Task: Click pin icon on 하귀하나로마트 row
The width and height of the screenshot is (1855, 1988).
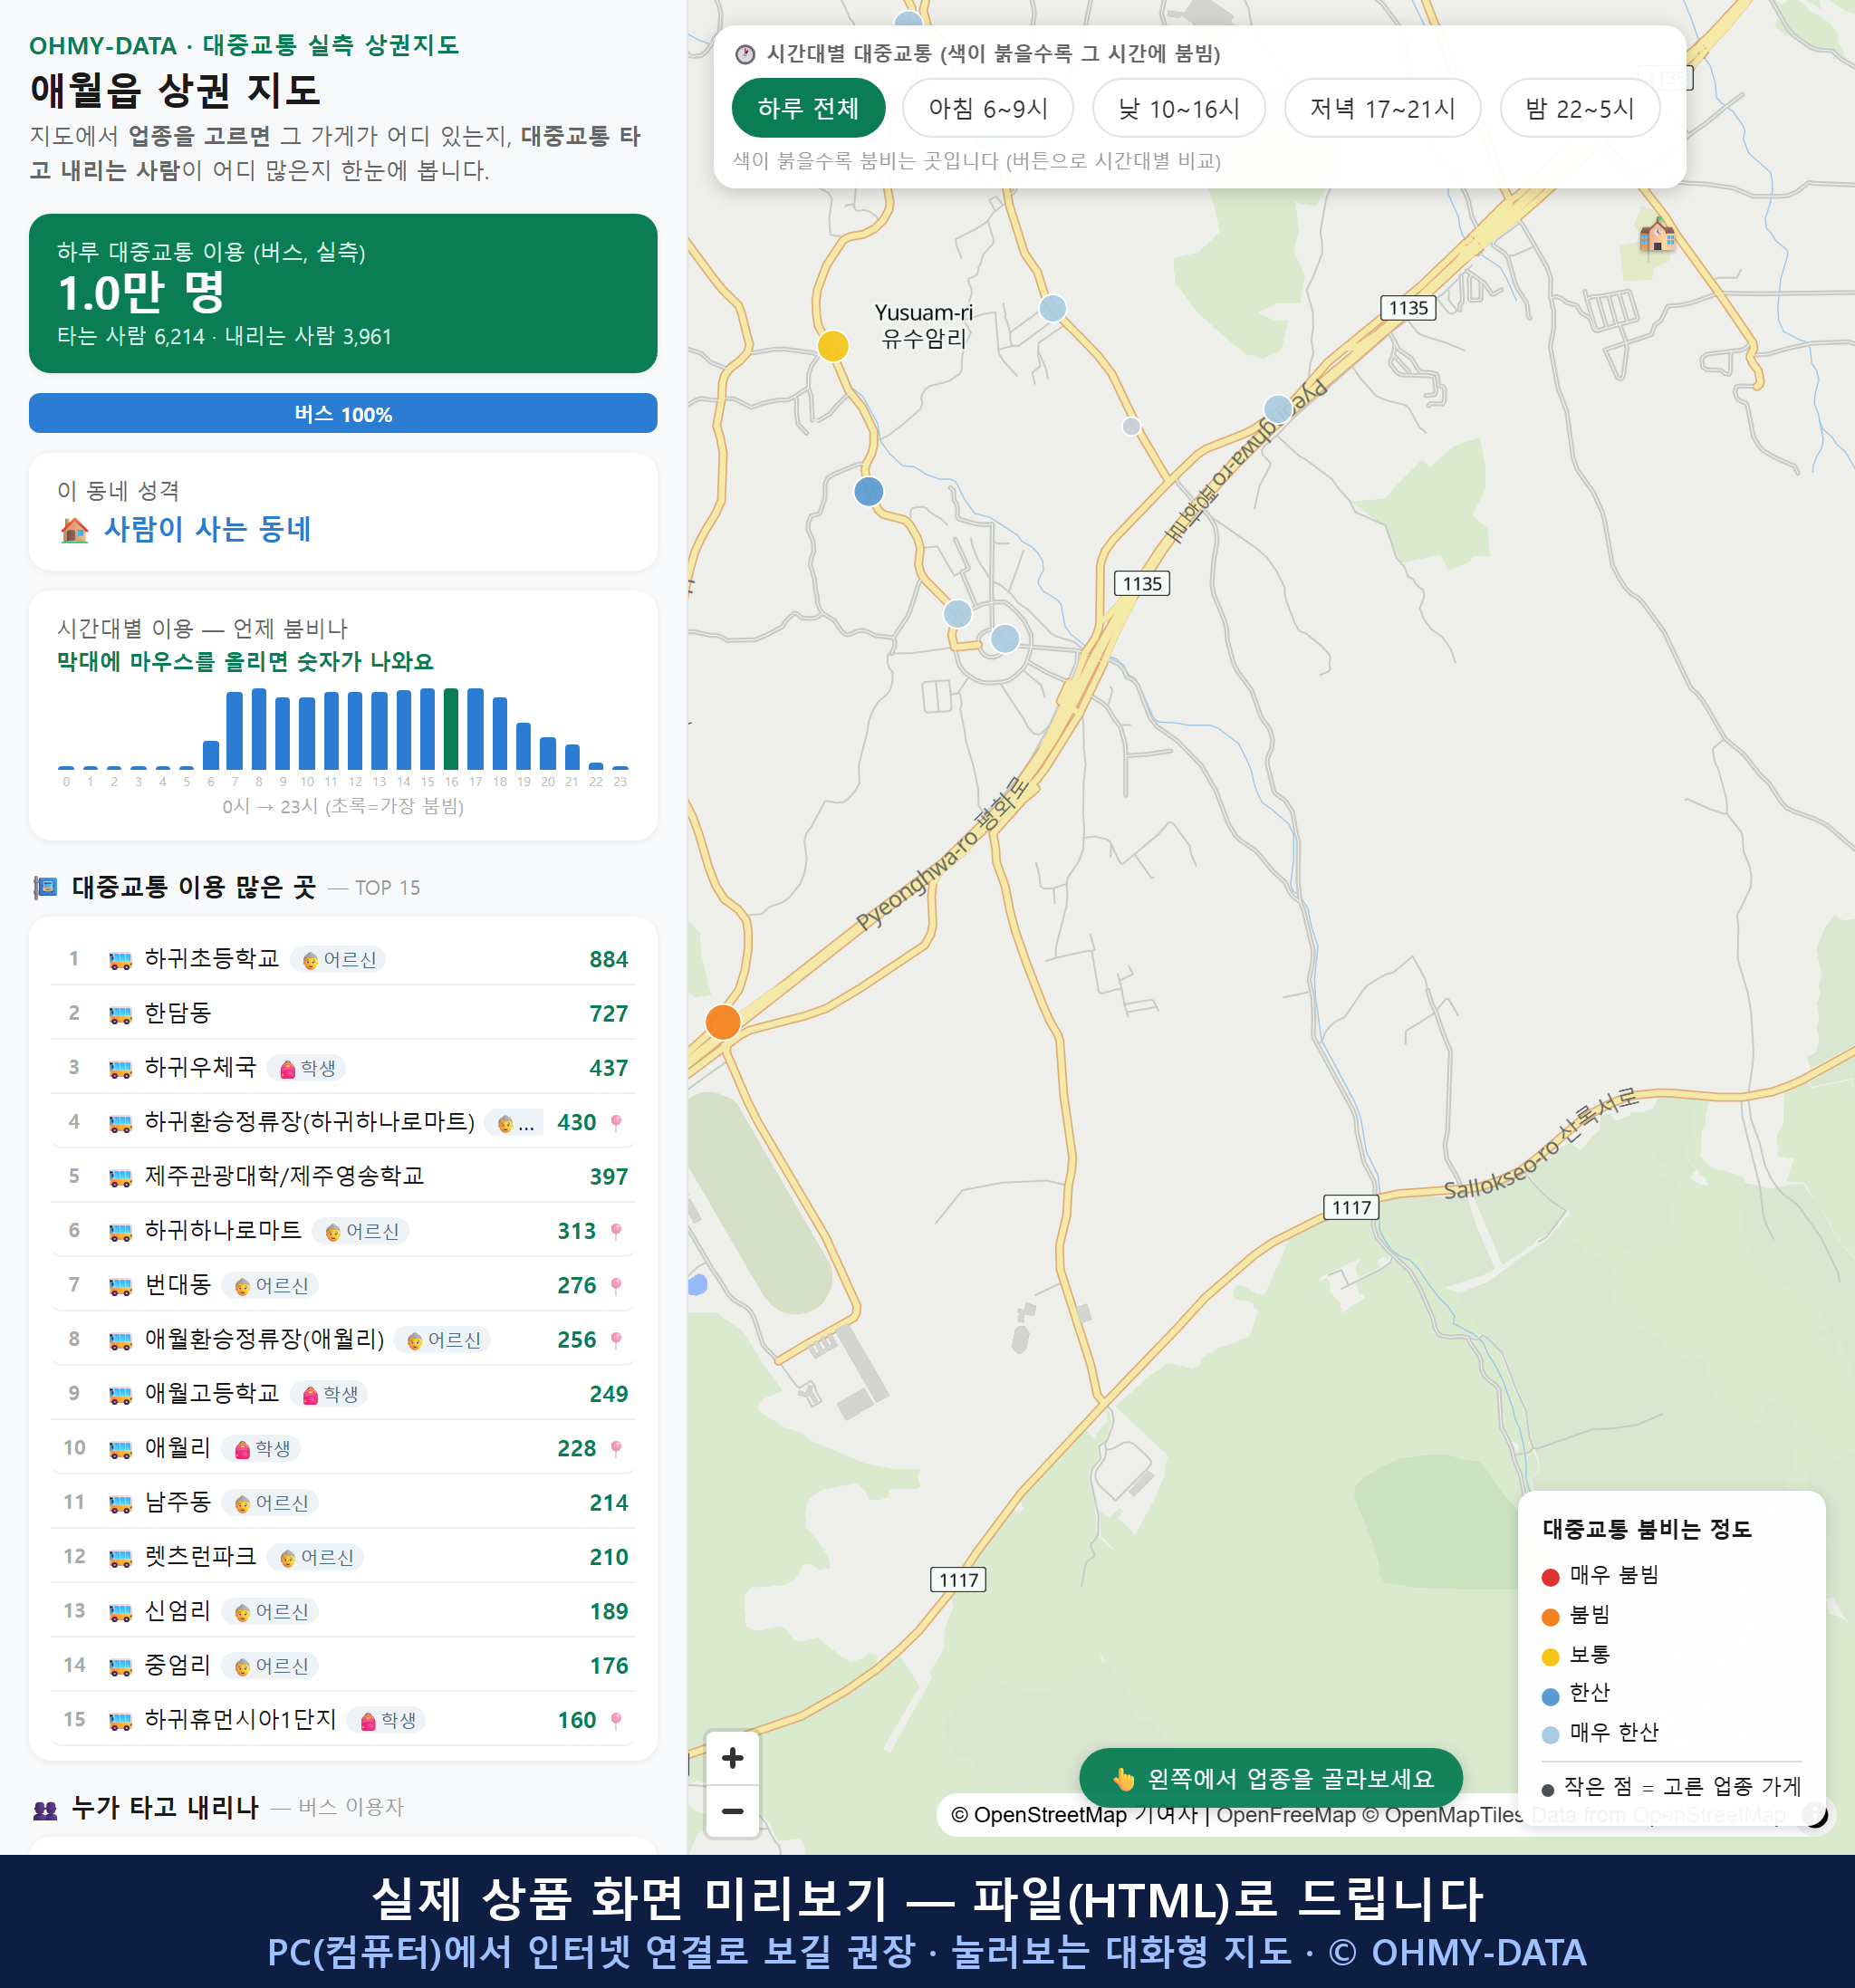Action: 616,1231
